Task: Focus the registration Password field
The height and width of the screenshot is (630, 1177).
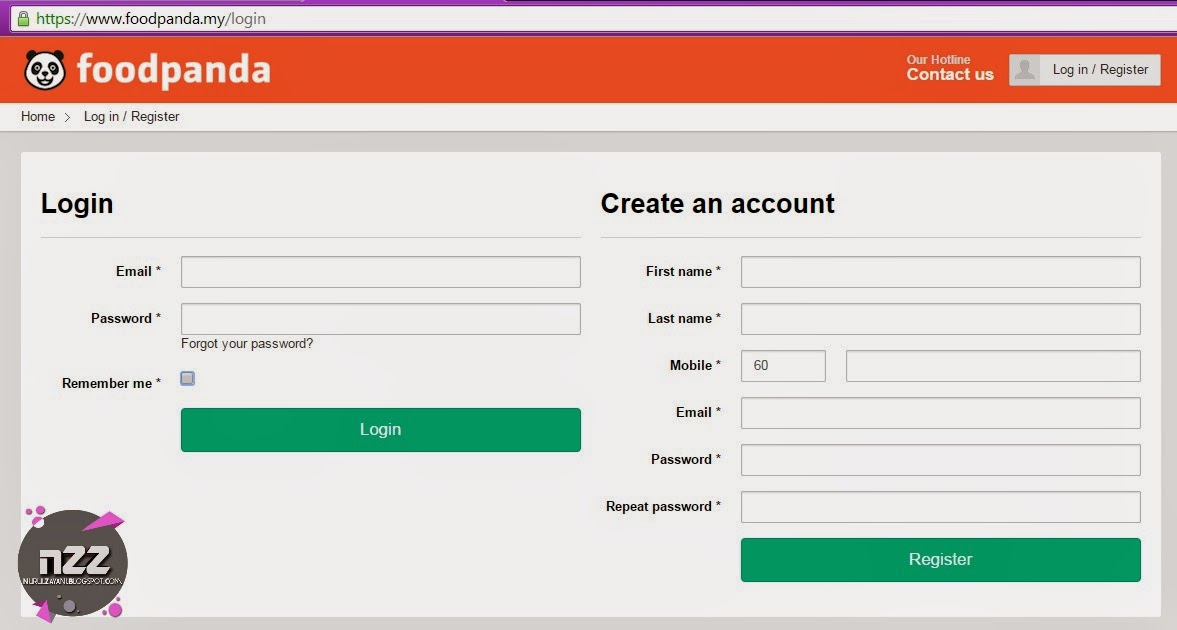Action: pyautogui.click(x=941, y=460)
